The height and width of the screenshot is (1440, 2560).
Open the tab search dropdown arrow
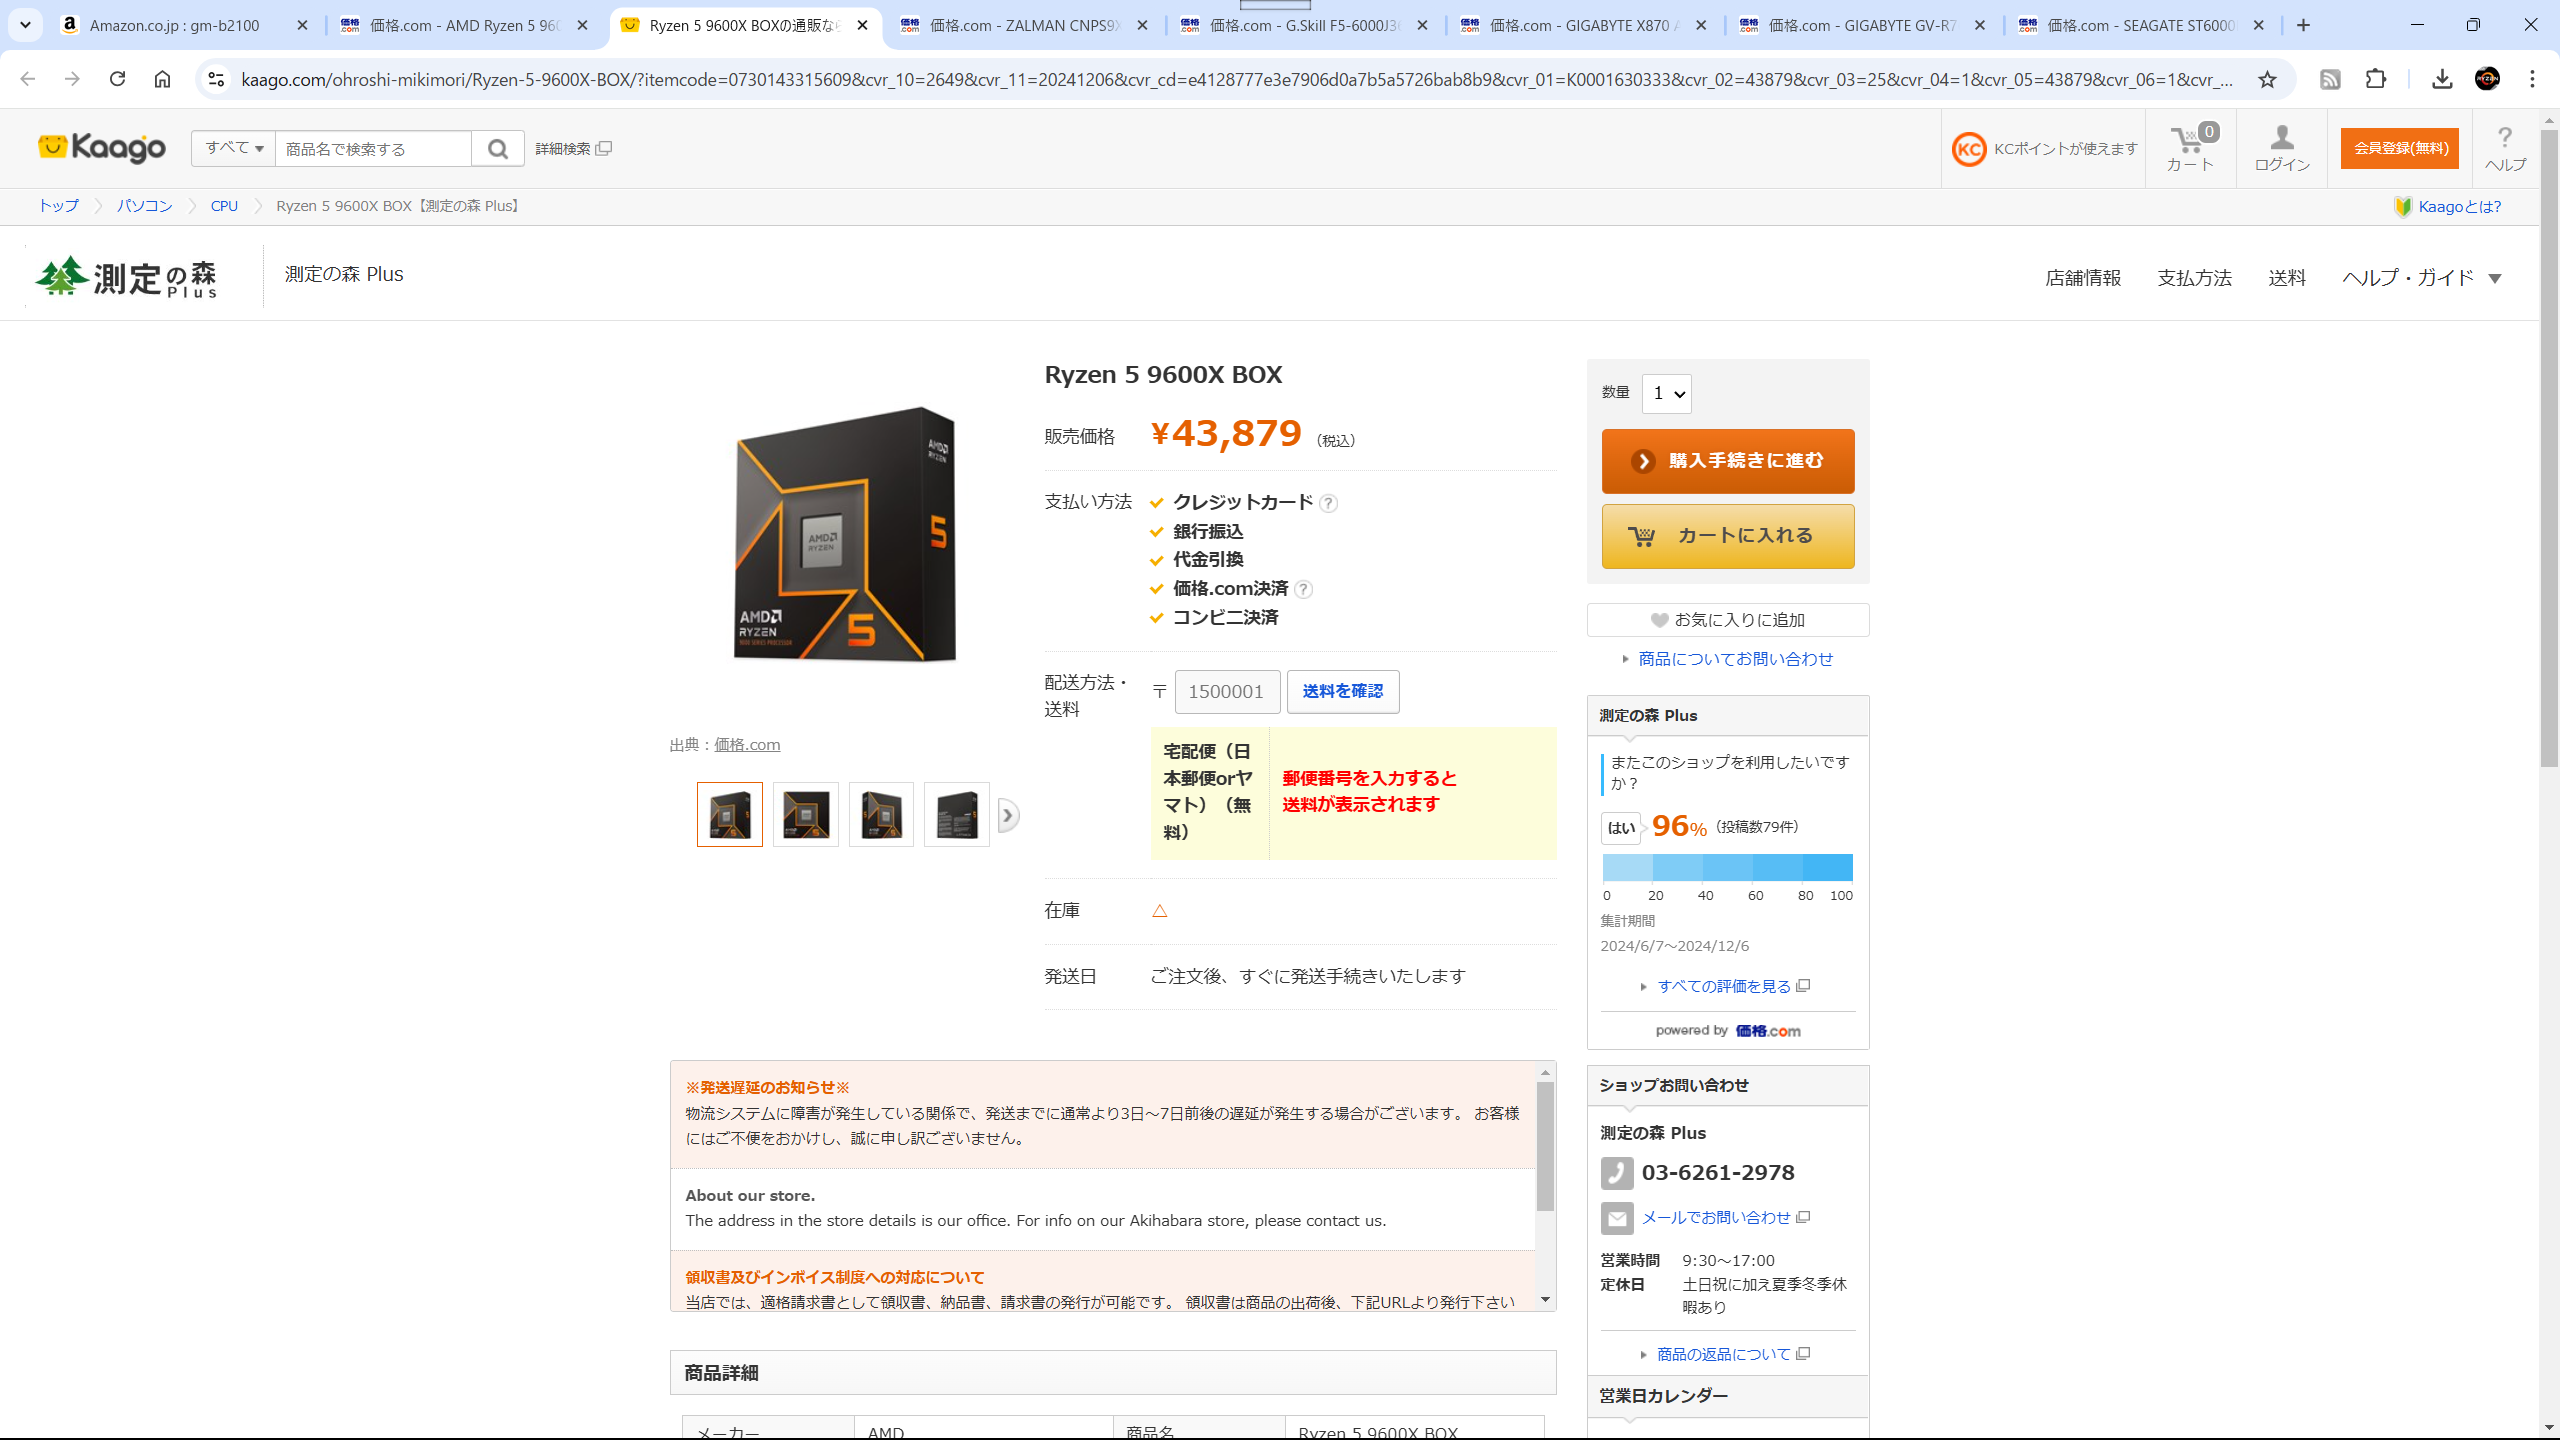25,25
